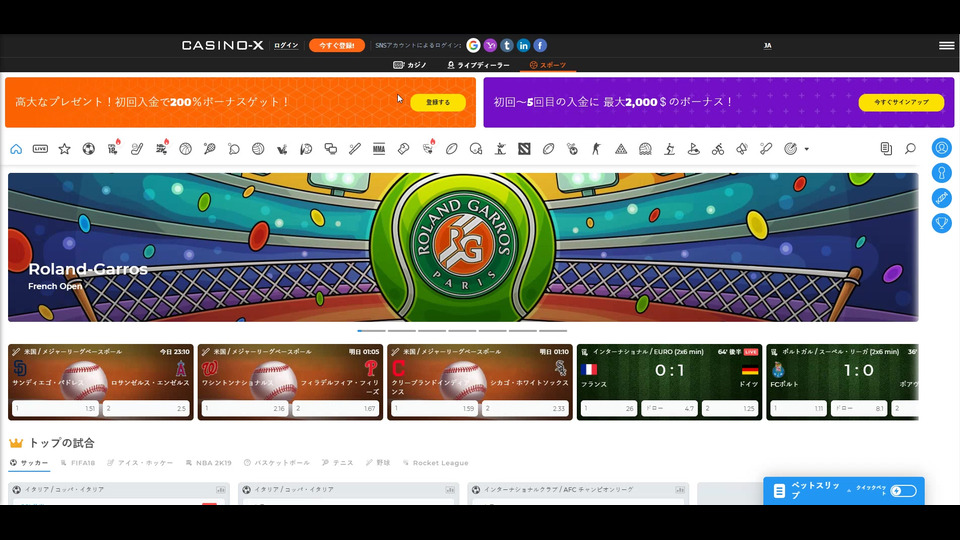
Task: Click 登録する on orange bonus banner
Action: click(438, 102)
